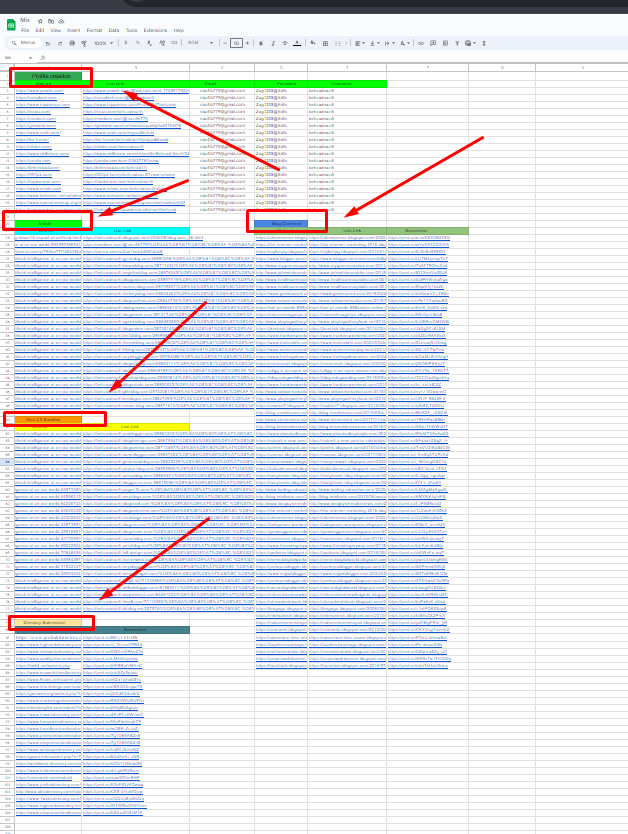Star the Mix spreadsheet
Viewport: 628px width, 834px height.
point(40,21)
